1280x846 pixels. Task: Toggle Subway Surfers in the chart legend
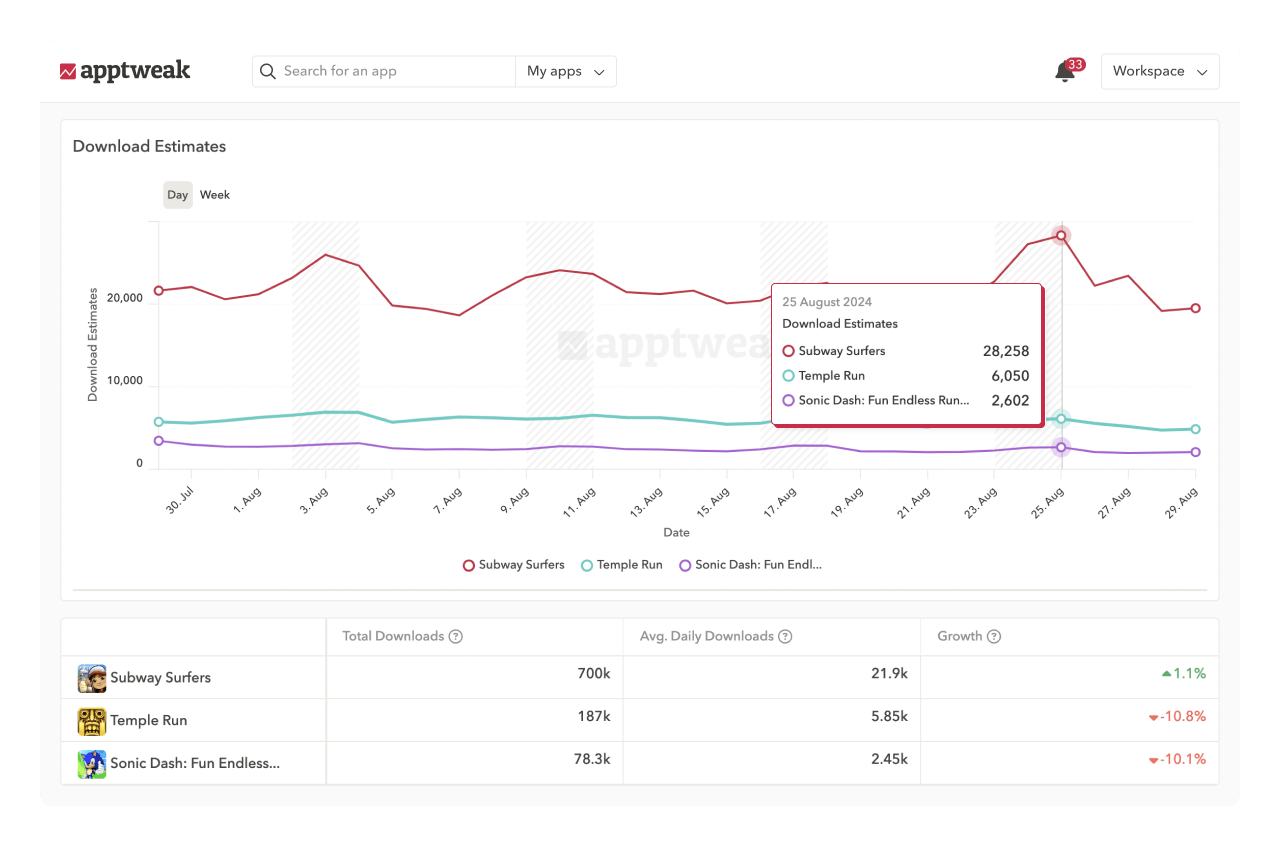click(x=513, y=564)
